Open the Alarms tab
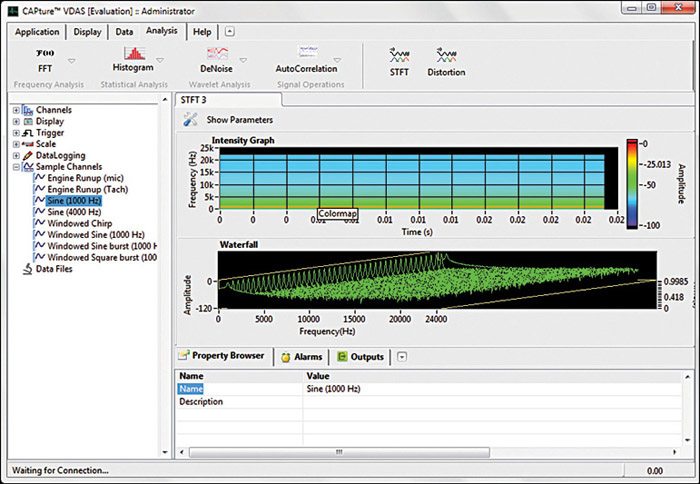700x484 pixels. click(305, 356)
